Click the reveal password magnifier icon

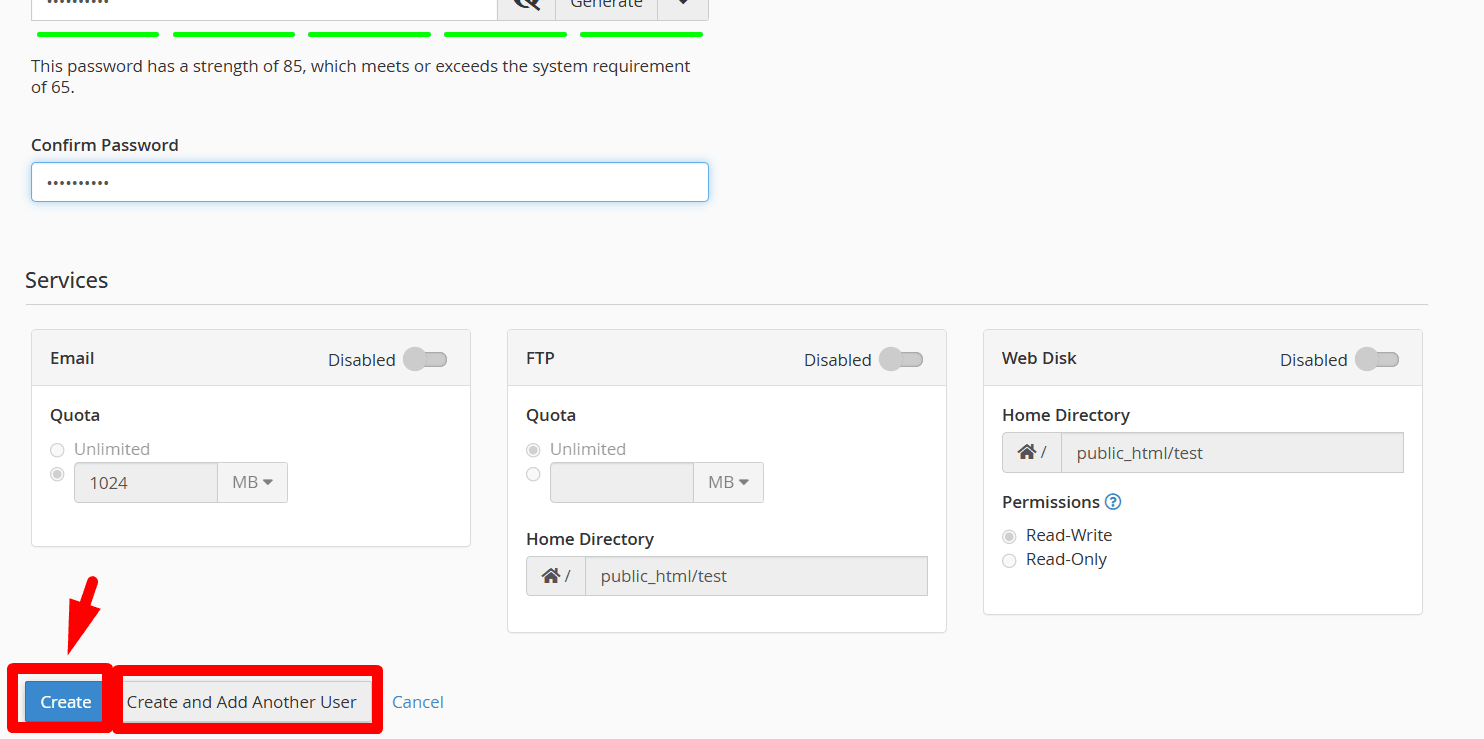(x=527, y=6)
